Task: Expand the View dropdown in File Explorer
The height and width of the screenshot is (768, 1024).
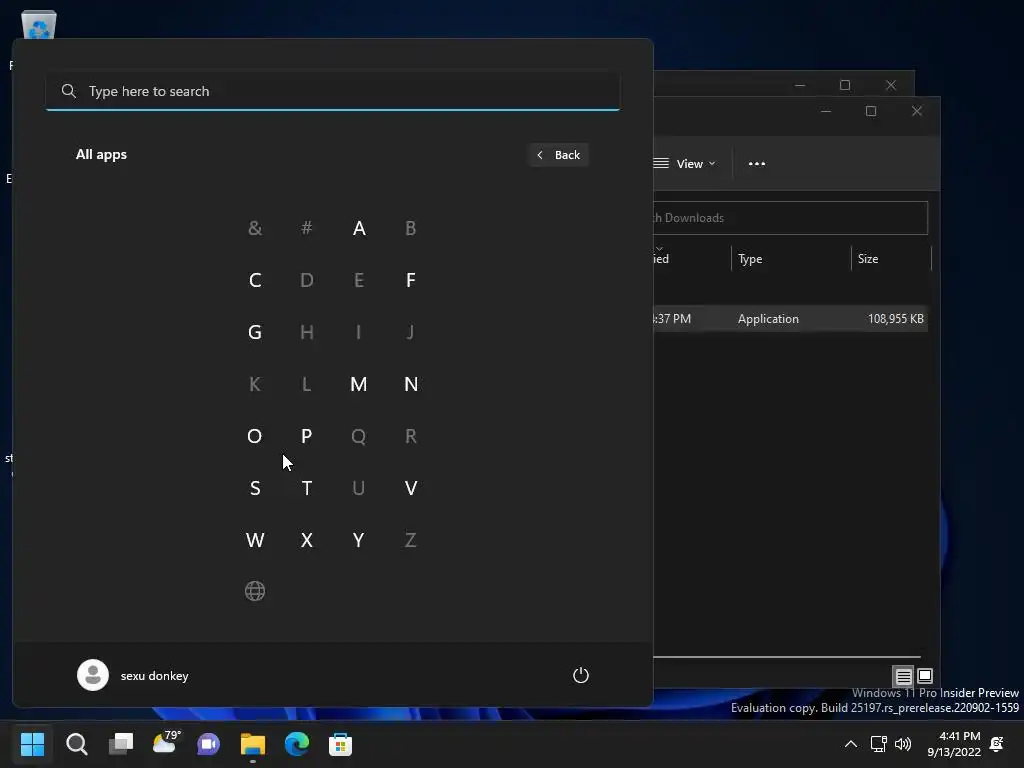Action: (x=684, y=163)
